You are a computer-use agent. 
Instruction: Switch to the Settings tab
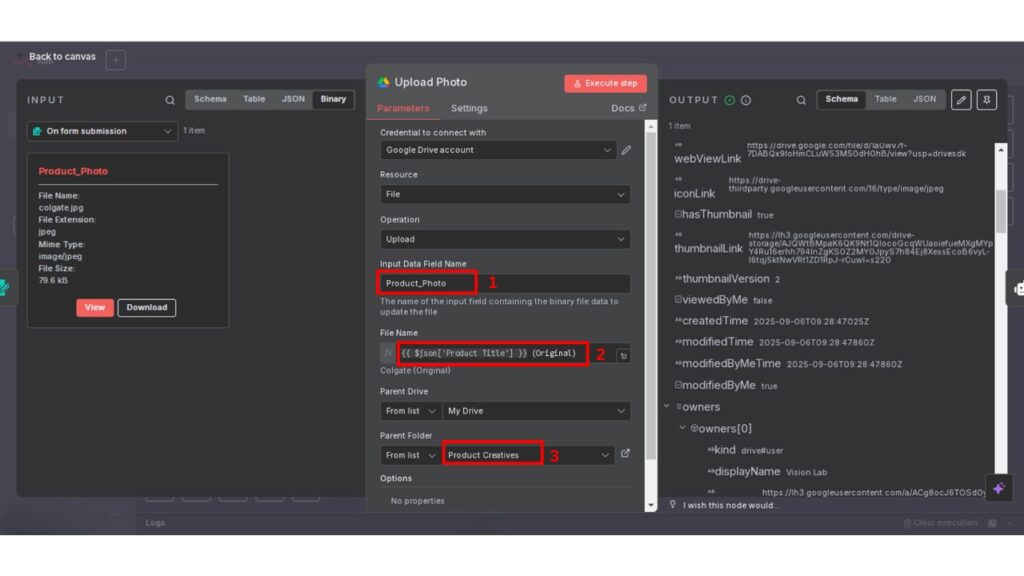pos(469,108)
